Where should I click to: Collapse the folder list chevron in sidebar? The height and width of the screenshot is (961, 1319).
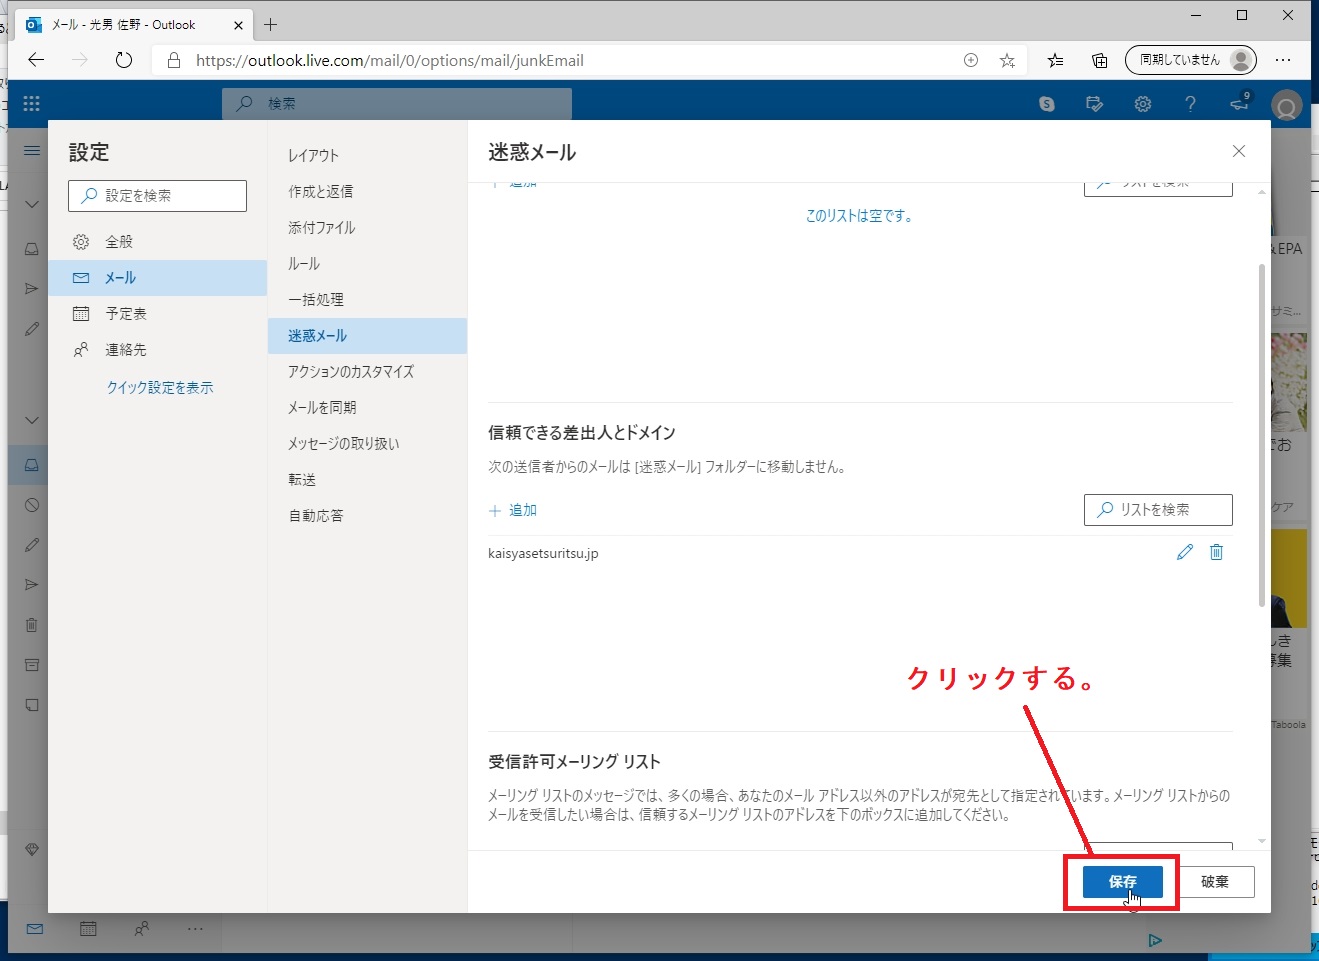[x=30, y=203]
